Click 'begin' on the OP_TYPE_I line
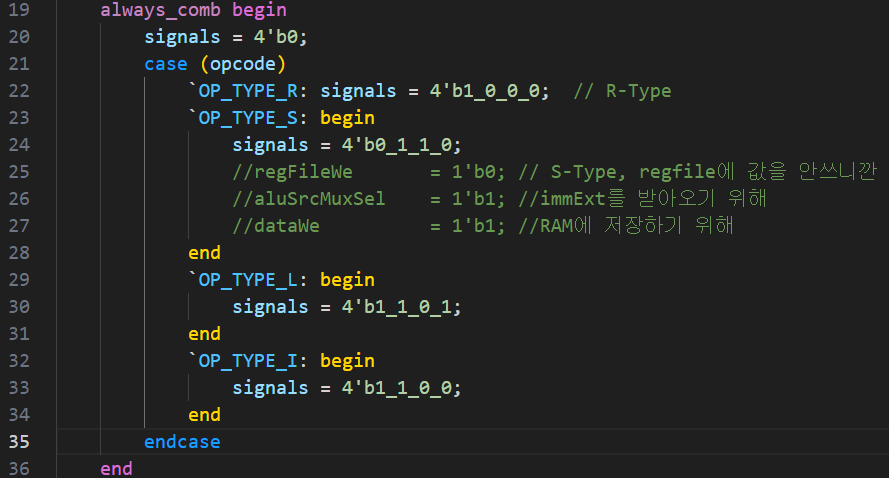Viewport: 889px width, 478px height. pyautogui.click(x=347, y=361)
